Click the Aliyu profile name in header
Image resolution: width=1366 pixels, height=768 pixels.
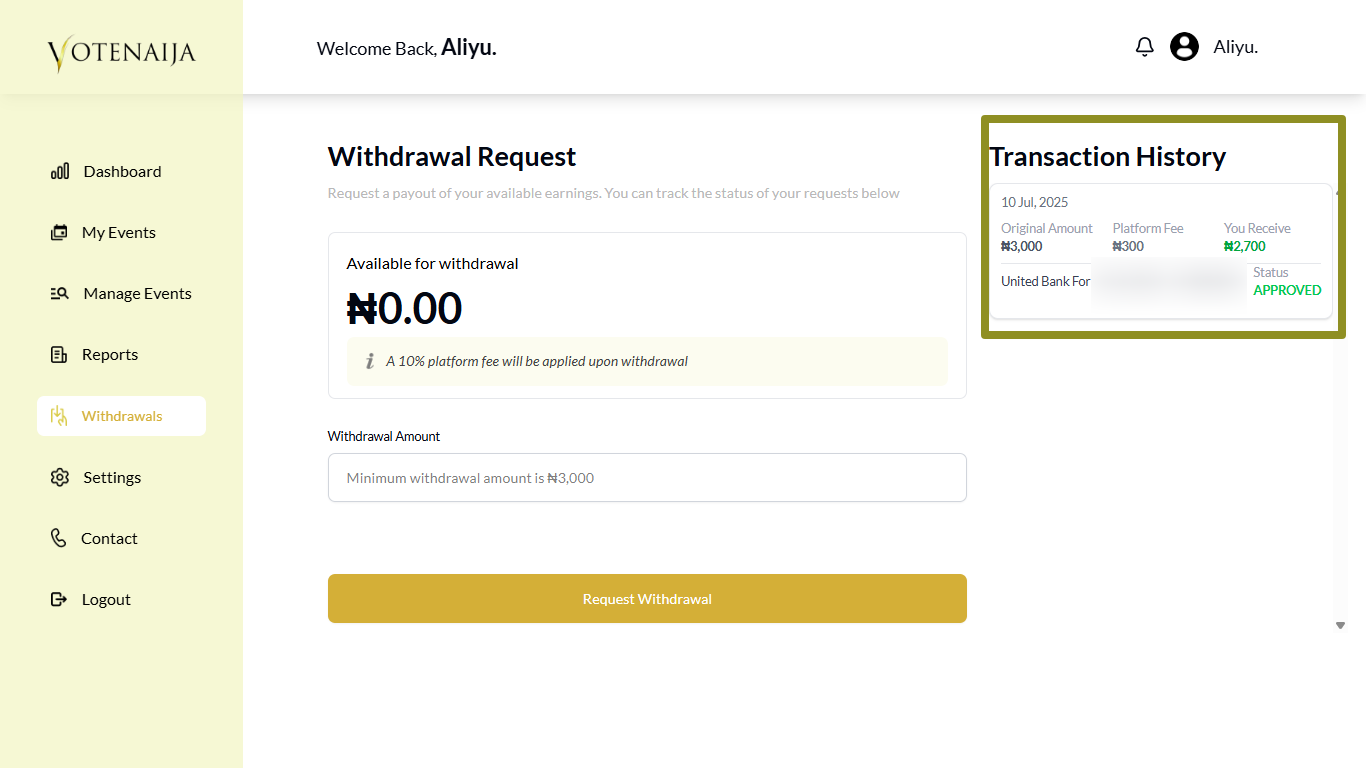click(1235, 47)
